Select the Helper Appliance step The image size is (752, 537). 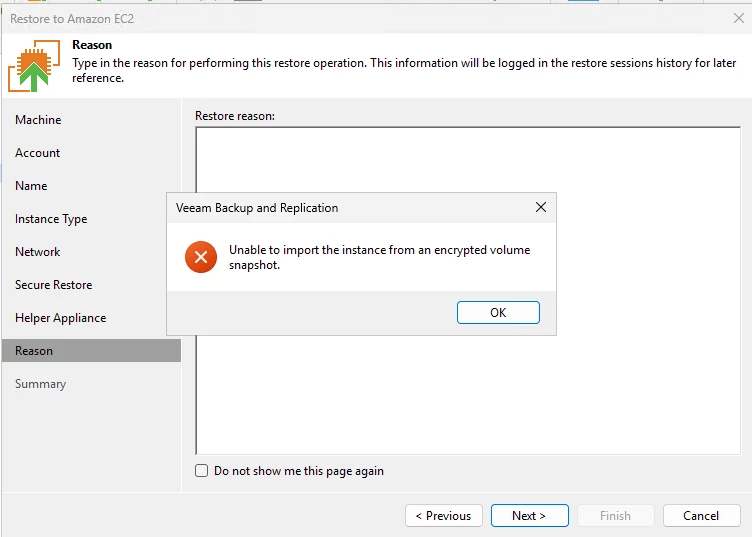click(60, 318)
